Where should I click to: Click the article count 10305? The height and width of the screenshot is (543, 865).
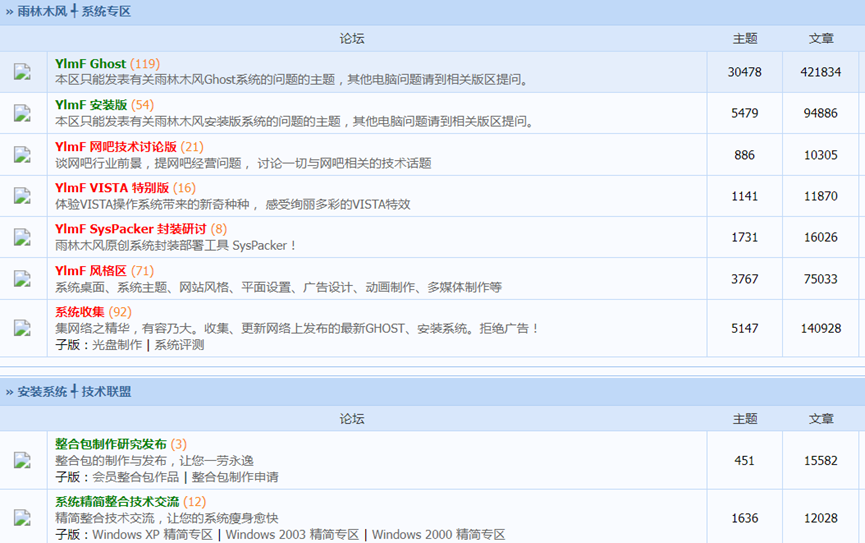[x=821, y=155]
